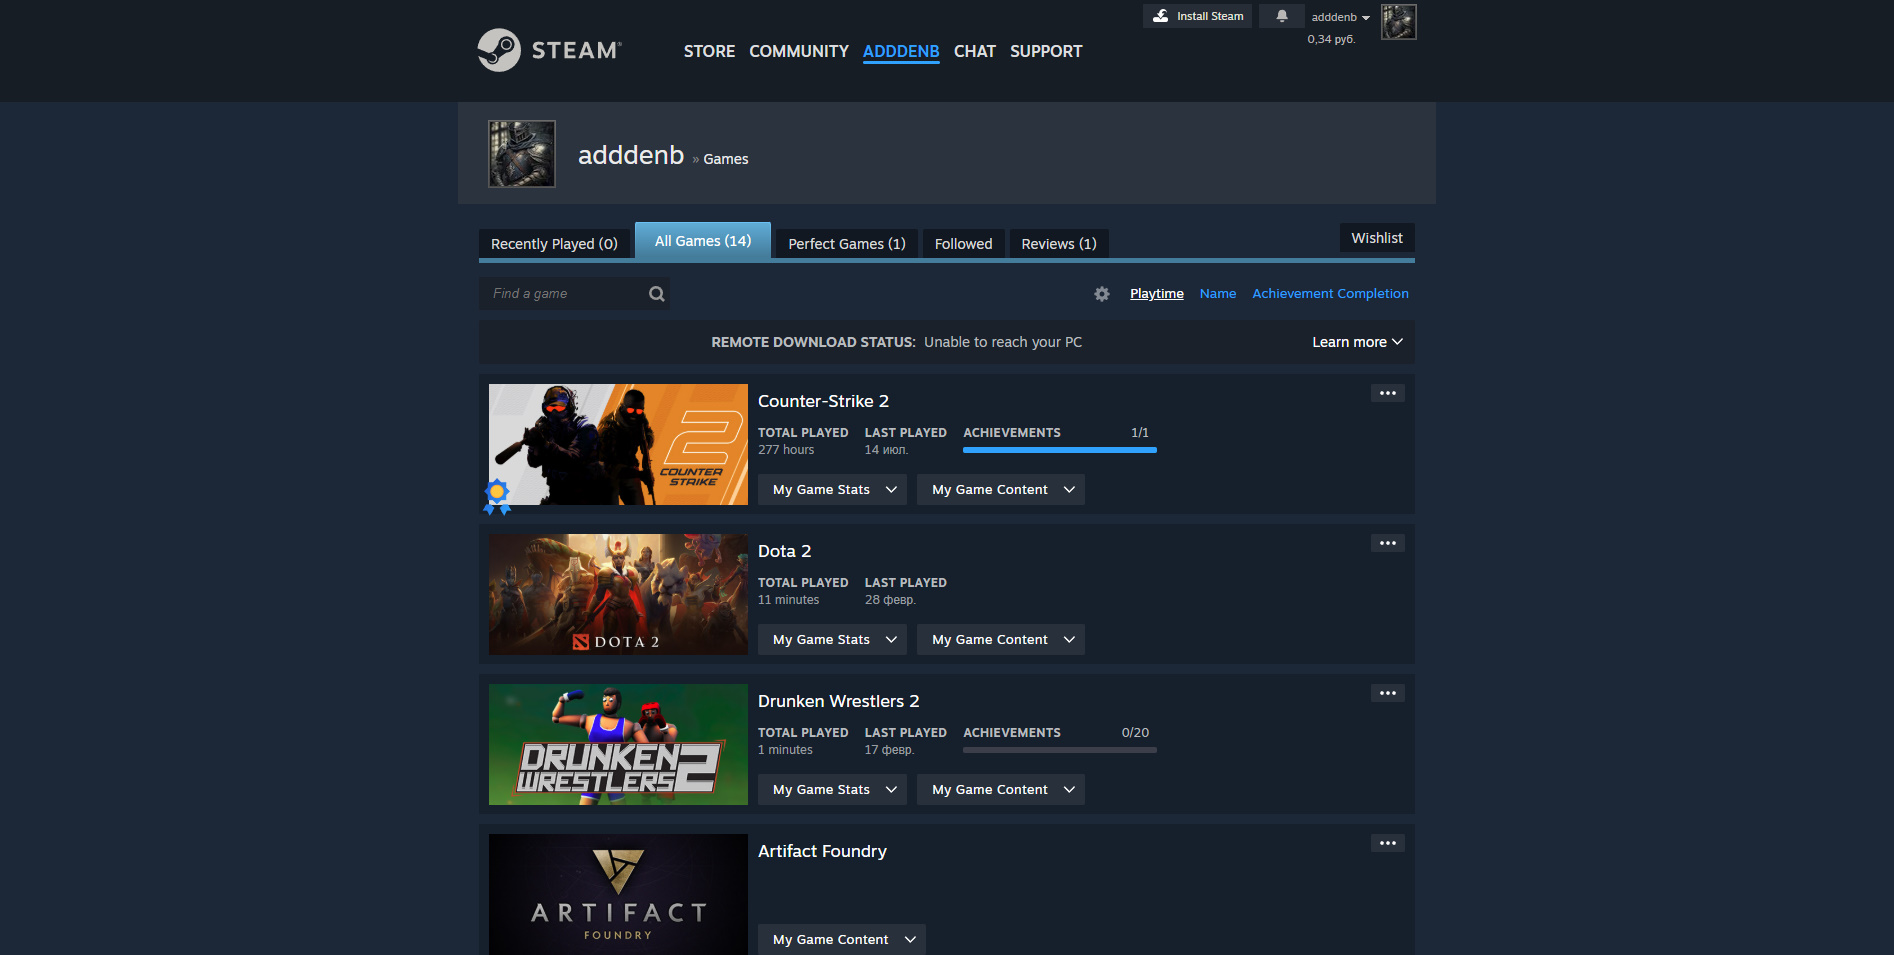This screenshot has height=955, width=1894.
Task: Open the three-dot menu for Counter-Strike 2
Action: (1387, 393)
